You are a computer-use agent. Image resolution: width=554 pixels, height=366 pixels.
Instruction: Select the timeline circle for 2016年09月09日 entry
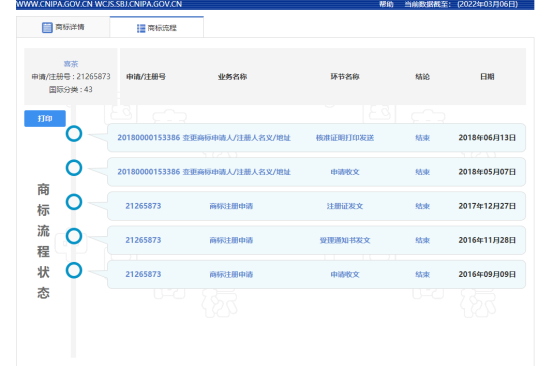coord(74,270)
